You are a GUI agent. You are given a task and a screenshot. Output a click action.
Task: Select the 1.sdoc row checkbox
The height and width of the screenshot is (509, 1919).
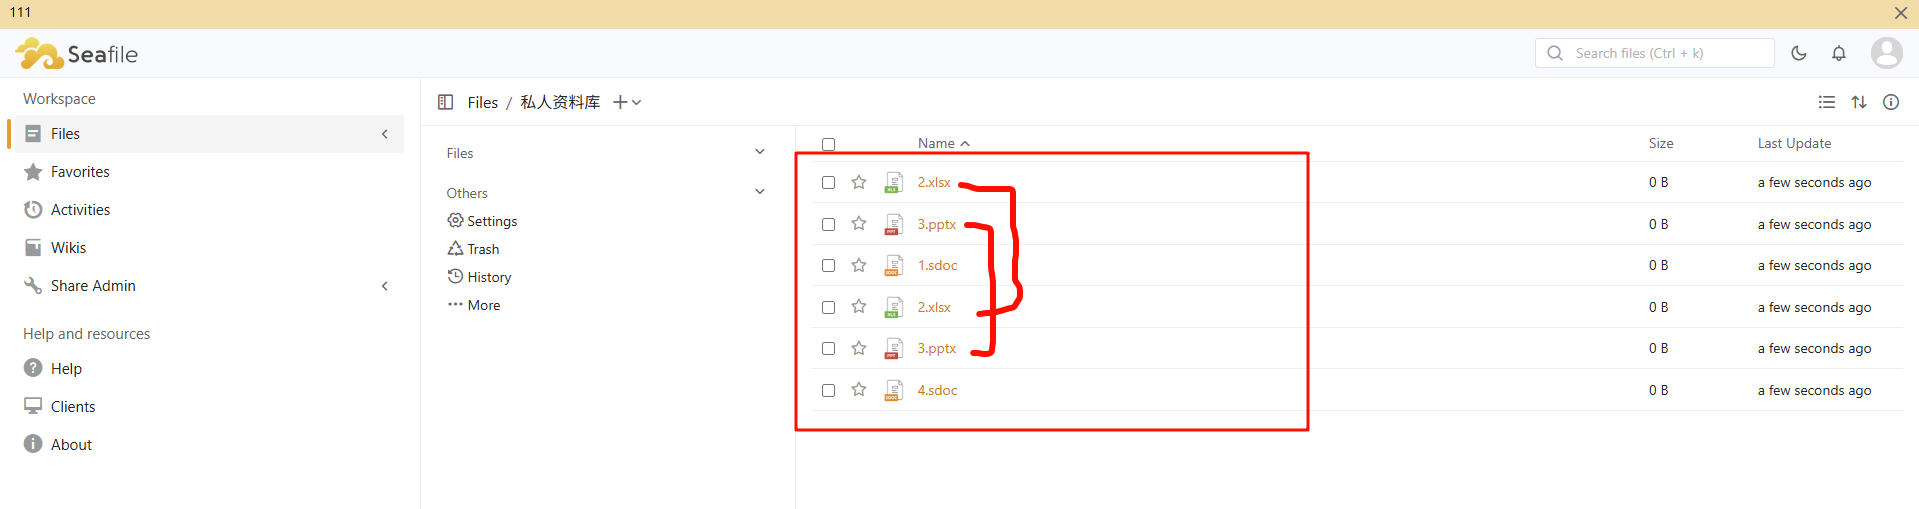point(828,266)
